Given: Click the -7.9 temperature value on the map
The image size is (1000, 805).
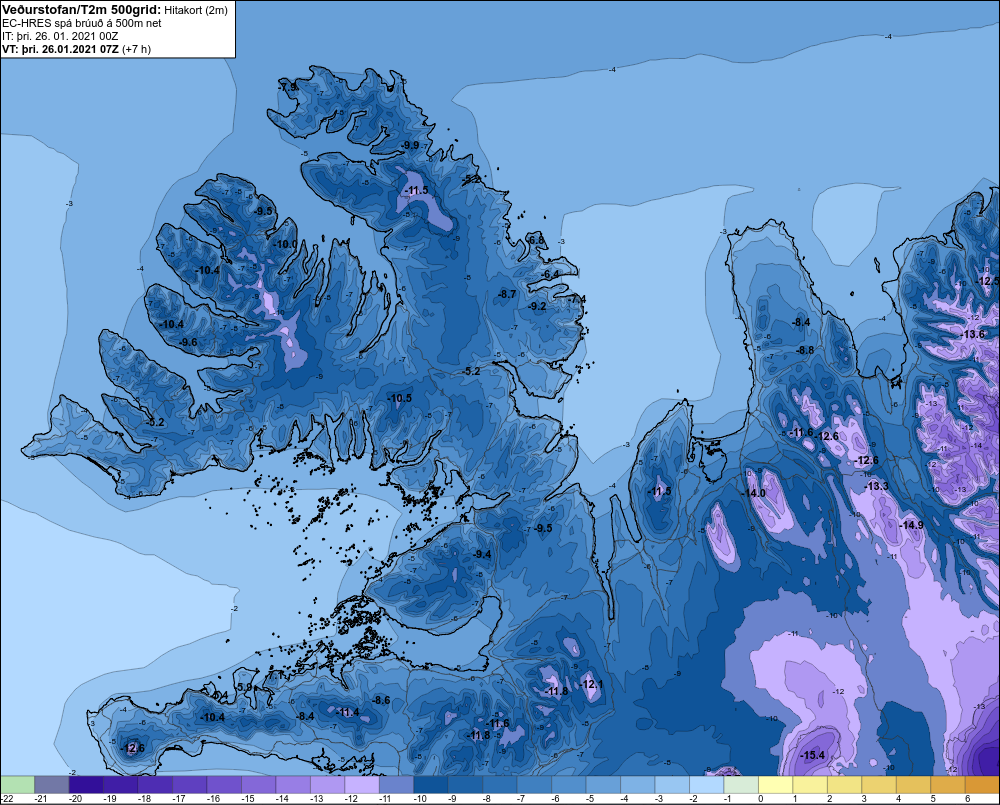Looking at the screenshot, I should point(288,87).
